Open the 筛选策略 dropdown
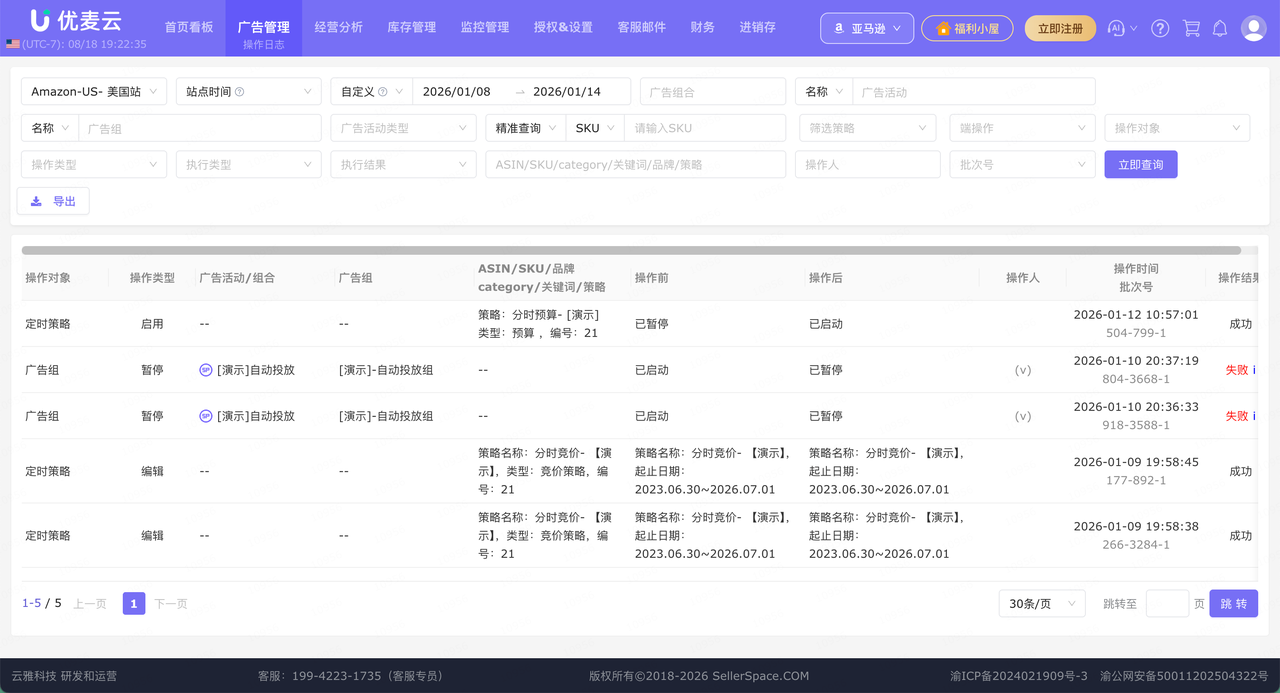 (x=867, y=128)
